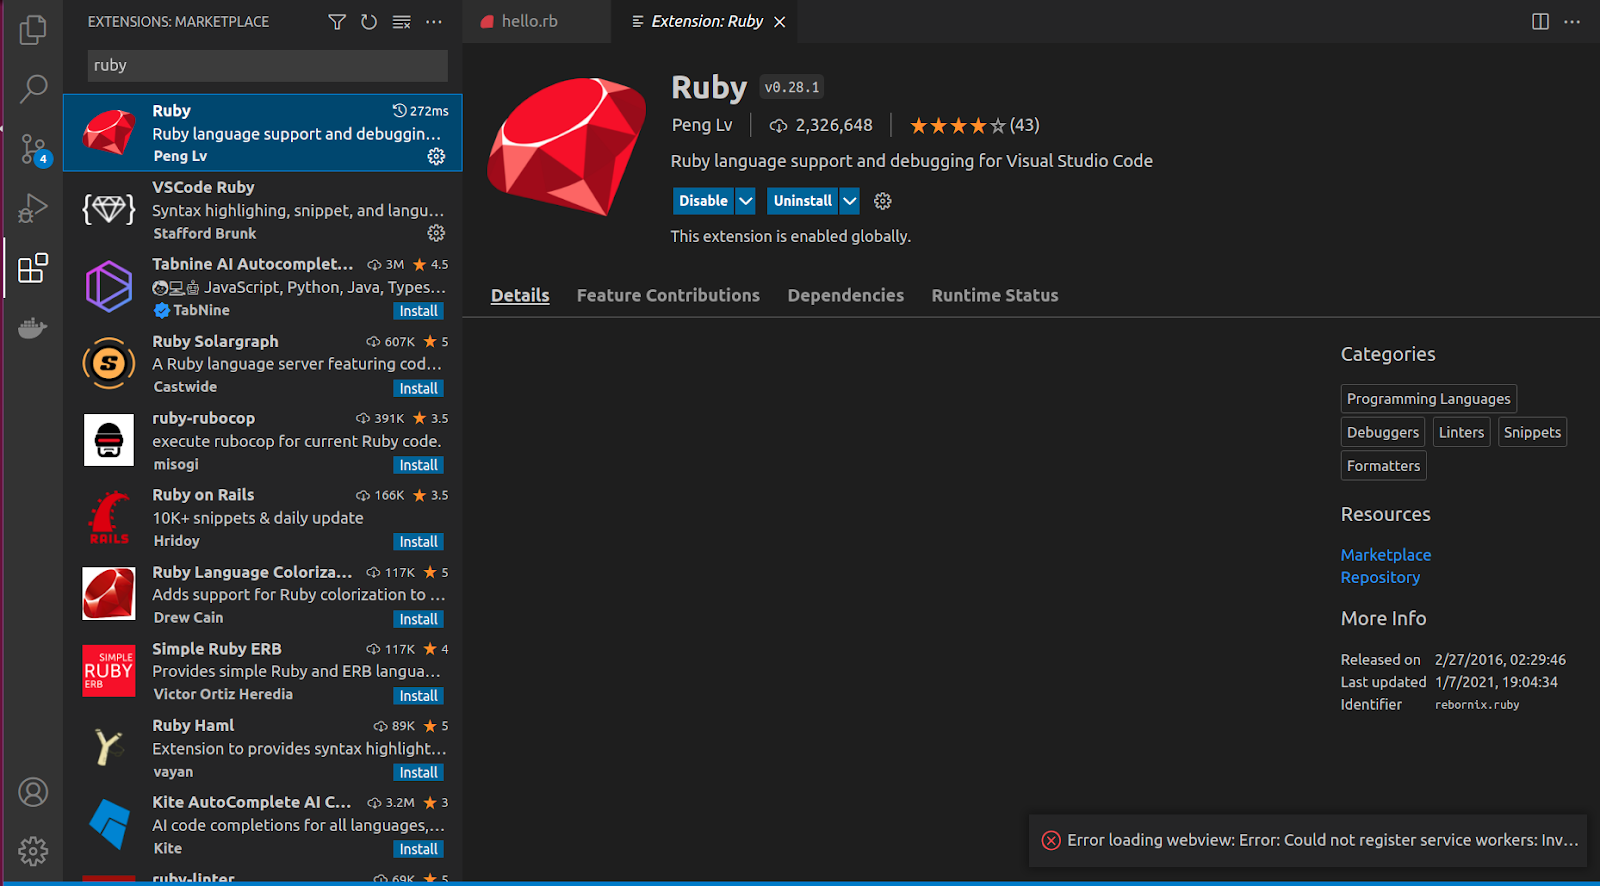The width and height of the screenshot is (1600, 886).
Task: Select the Debuggers category tag
Action: (1383, 432)
